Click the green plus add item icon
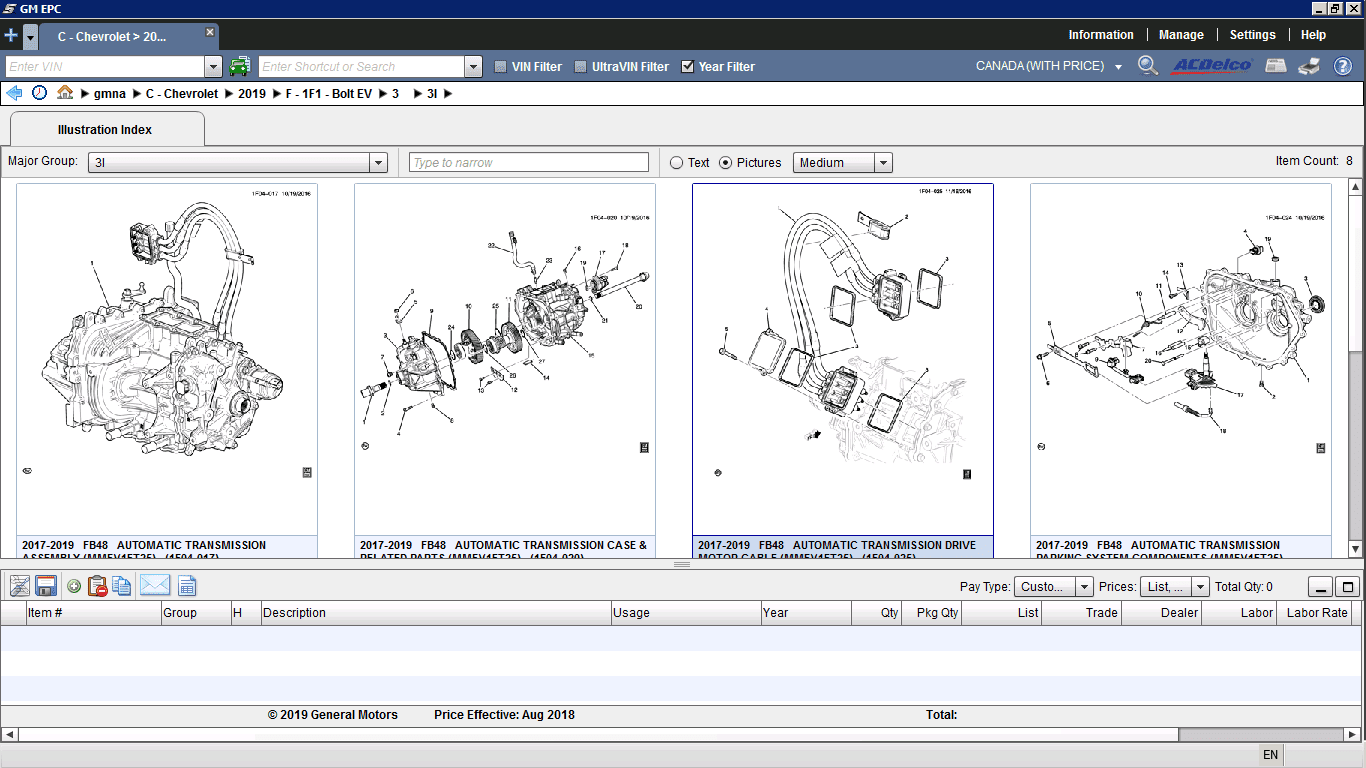The image size is (1366, 768). click(74, 586)
